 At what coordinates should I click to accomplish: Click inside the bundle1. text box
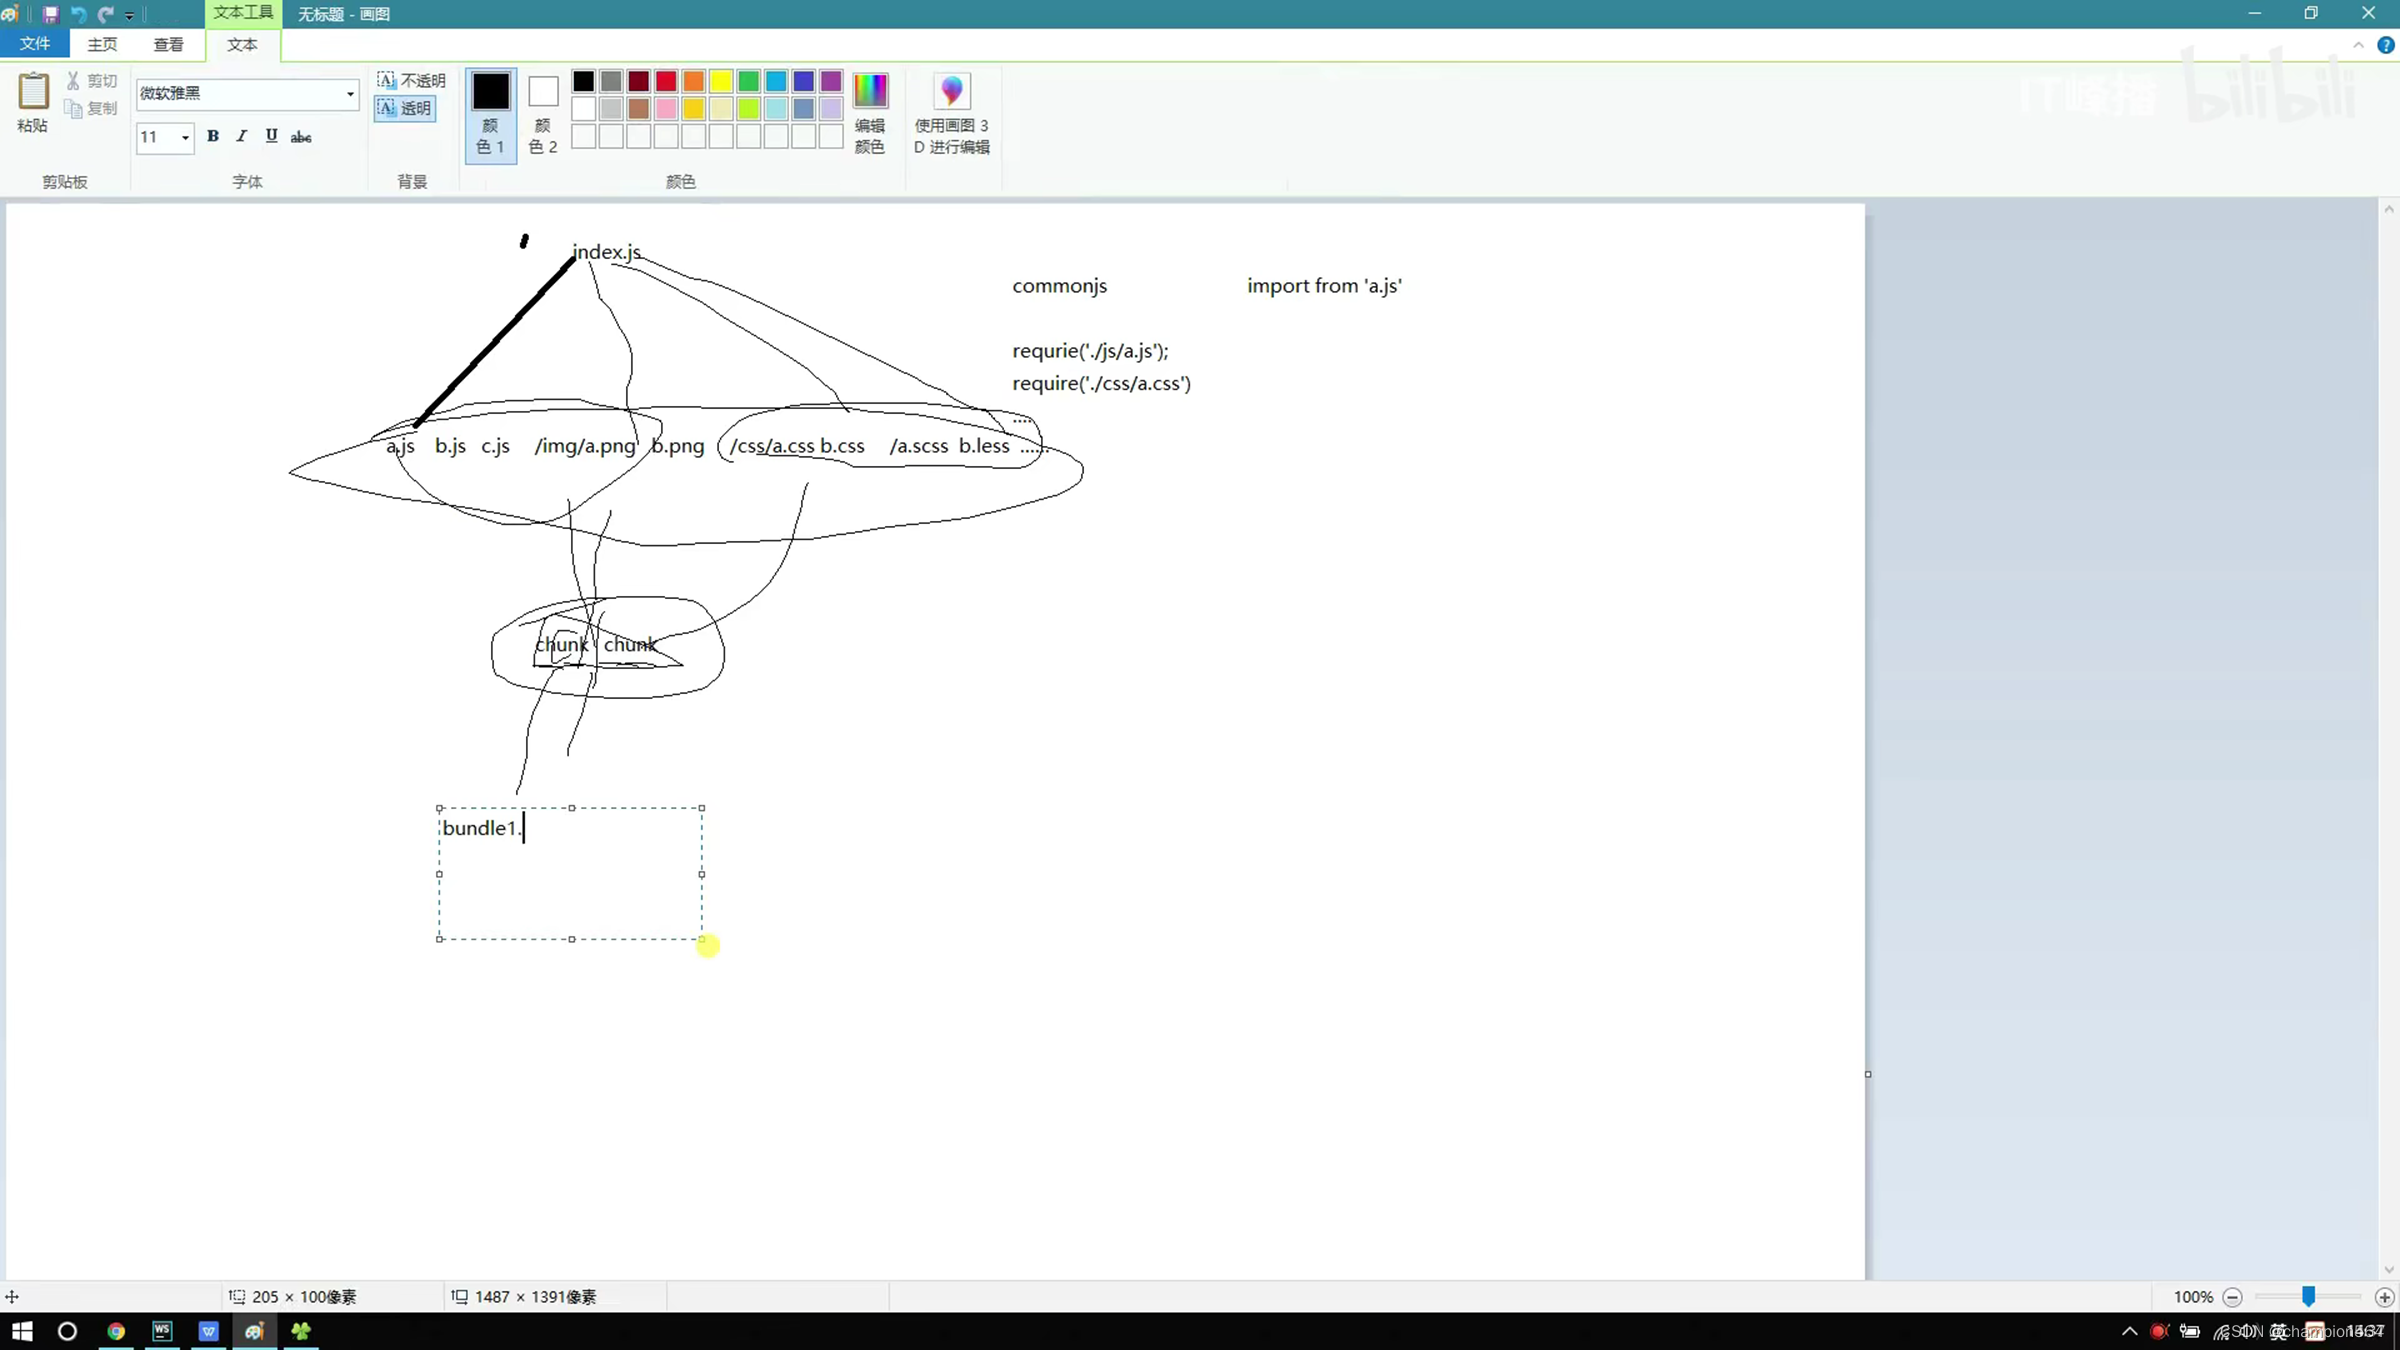tap(571, 873)
